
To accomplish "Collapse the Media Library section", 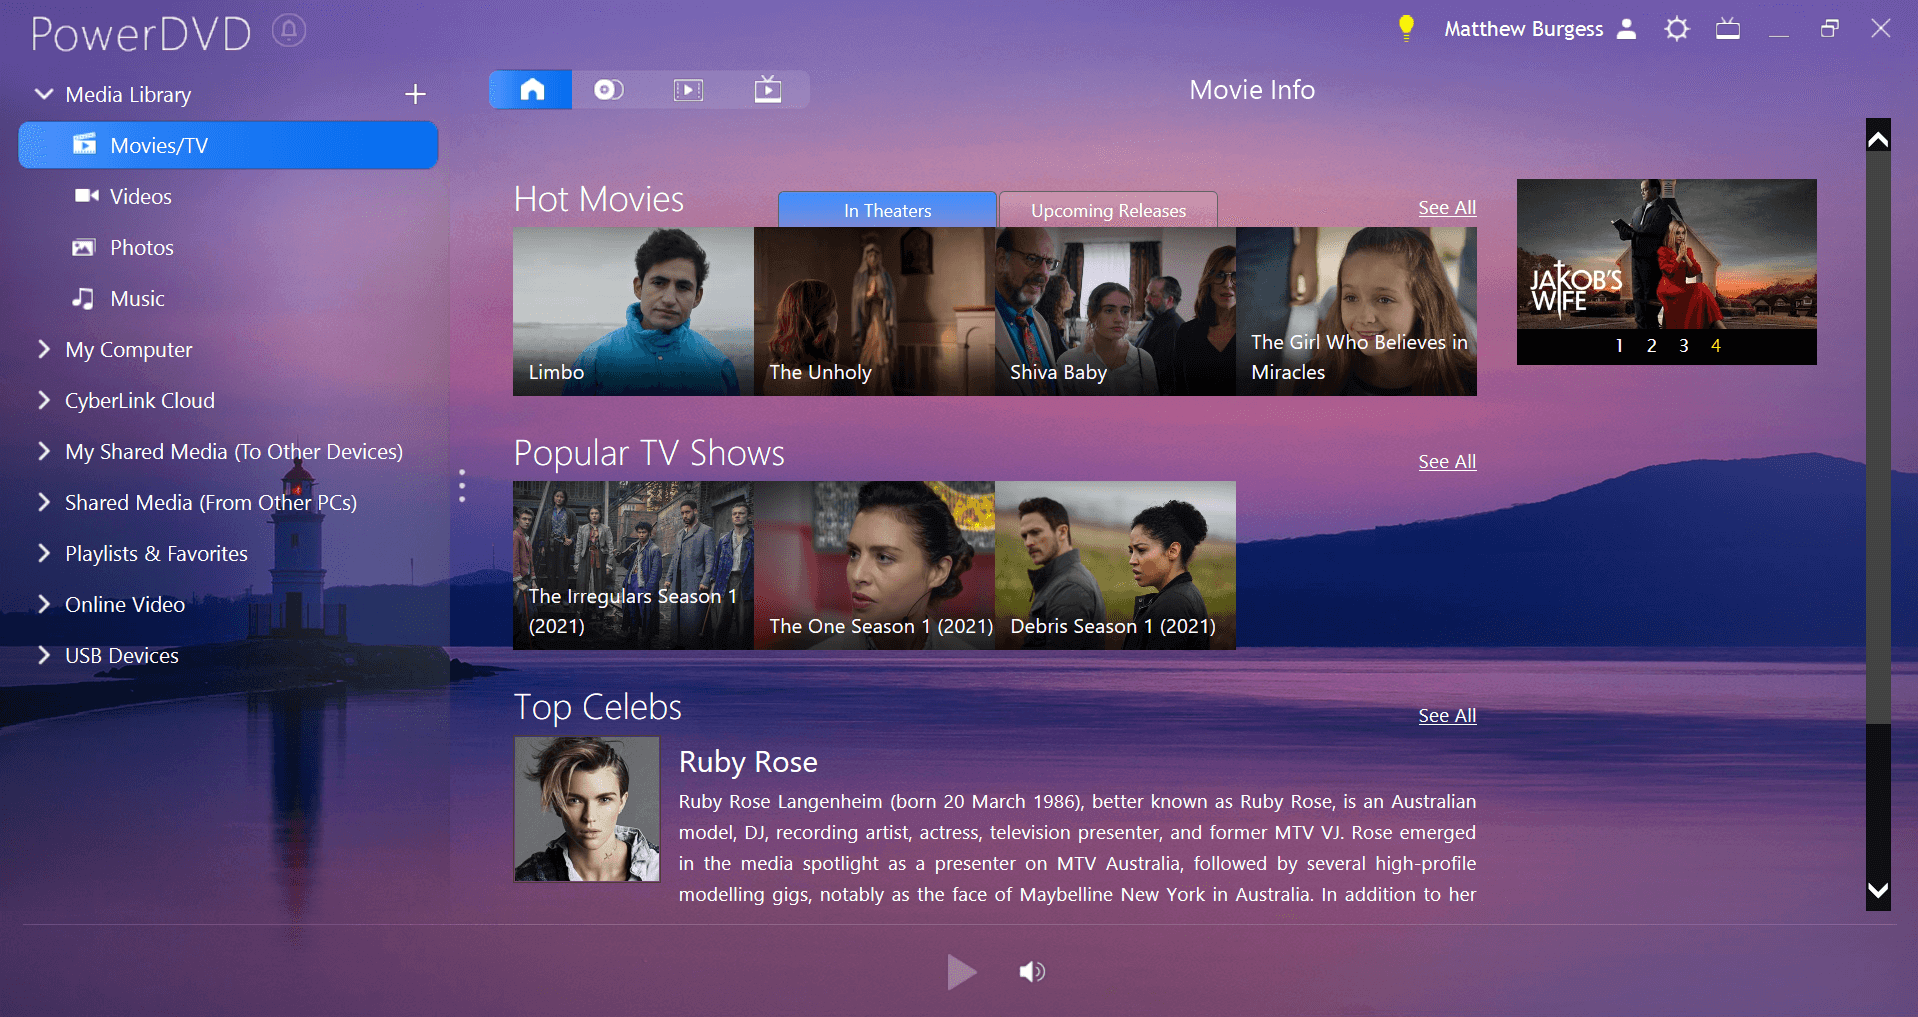I will pyautogui.click(x=43, y=94).
